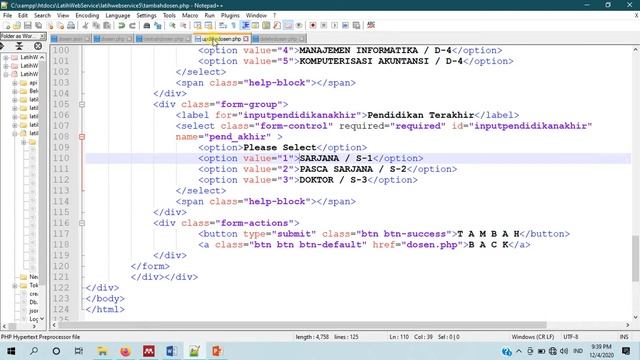Toggle Word Wrap in the toolbar

[223, 25]
